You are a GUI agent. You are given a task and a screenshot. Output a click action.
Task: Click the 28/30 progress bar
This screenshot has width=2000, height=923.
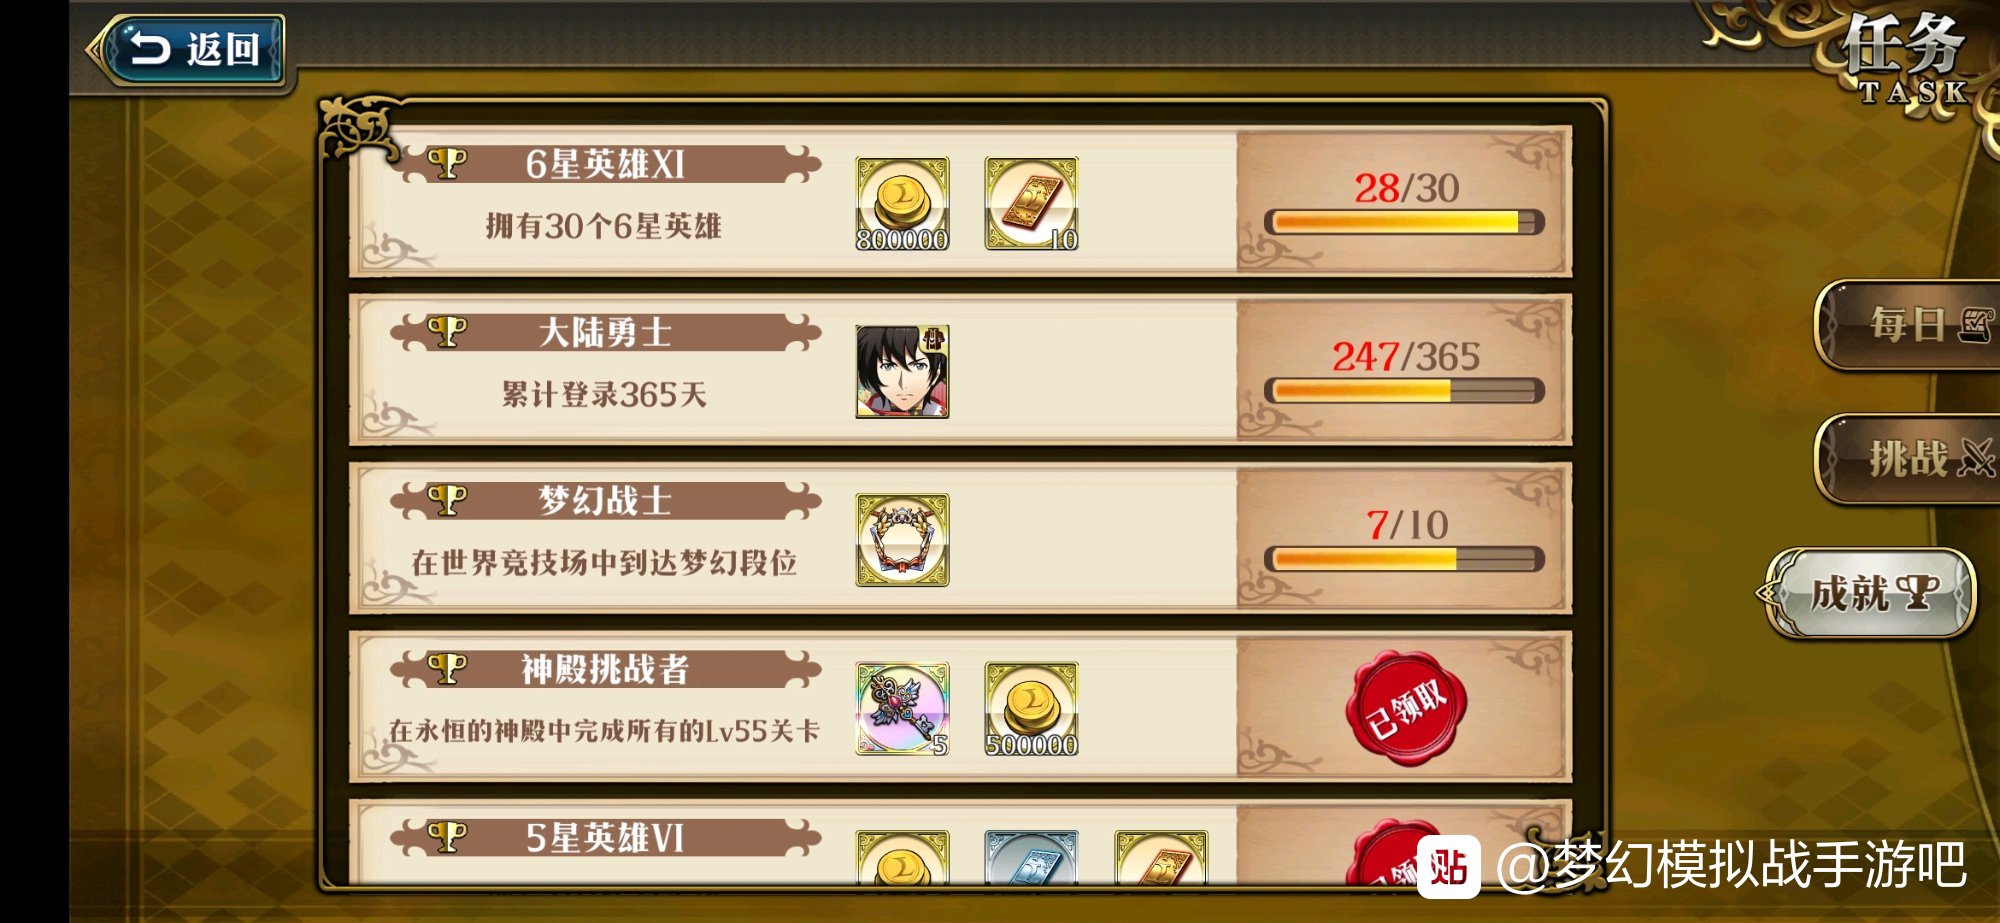(x=1404, y=222)
